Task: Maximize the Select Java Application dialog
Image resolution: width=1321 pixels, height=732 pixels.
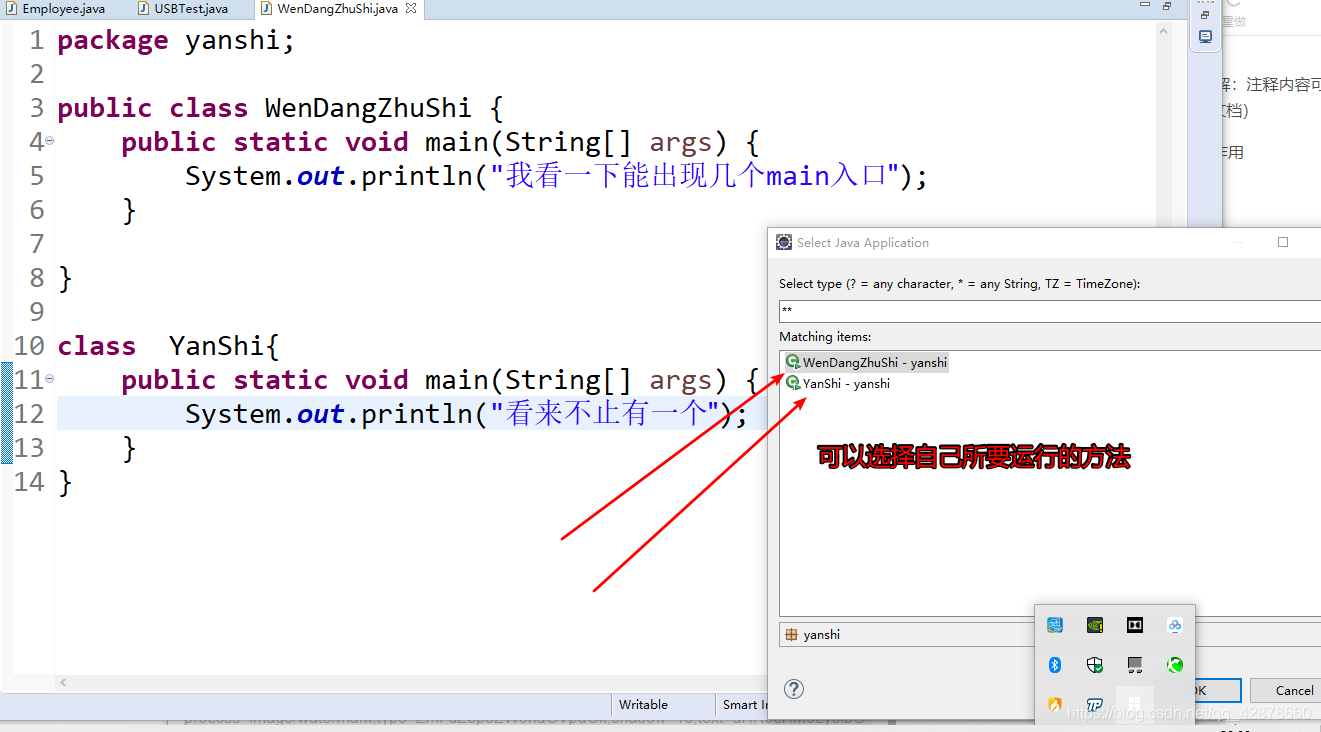Action: point(1283,242)
